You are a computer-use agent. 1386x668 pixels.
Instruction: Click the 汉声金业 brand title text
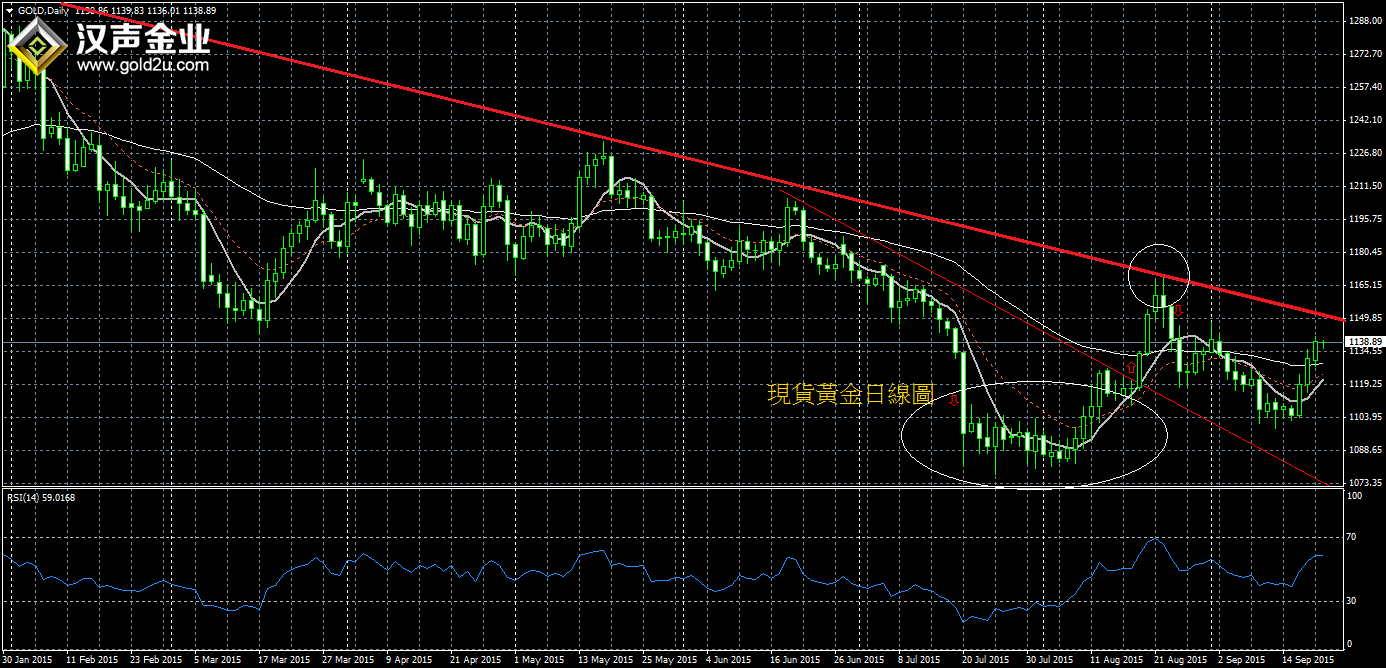tap(143, 39)
